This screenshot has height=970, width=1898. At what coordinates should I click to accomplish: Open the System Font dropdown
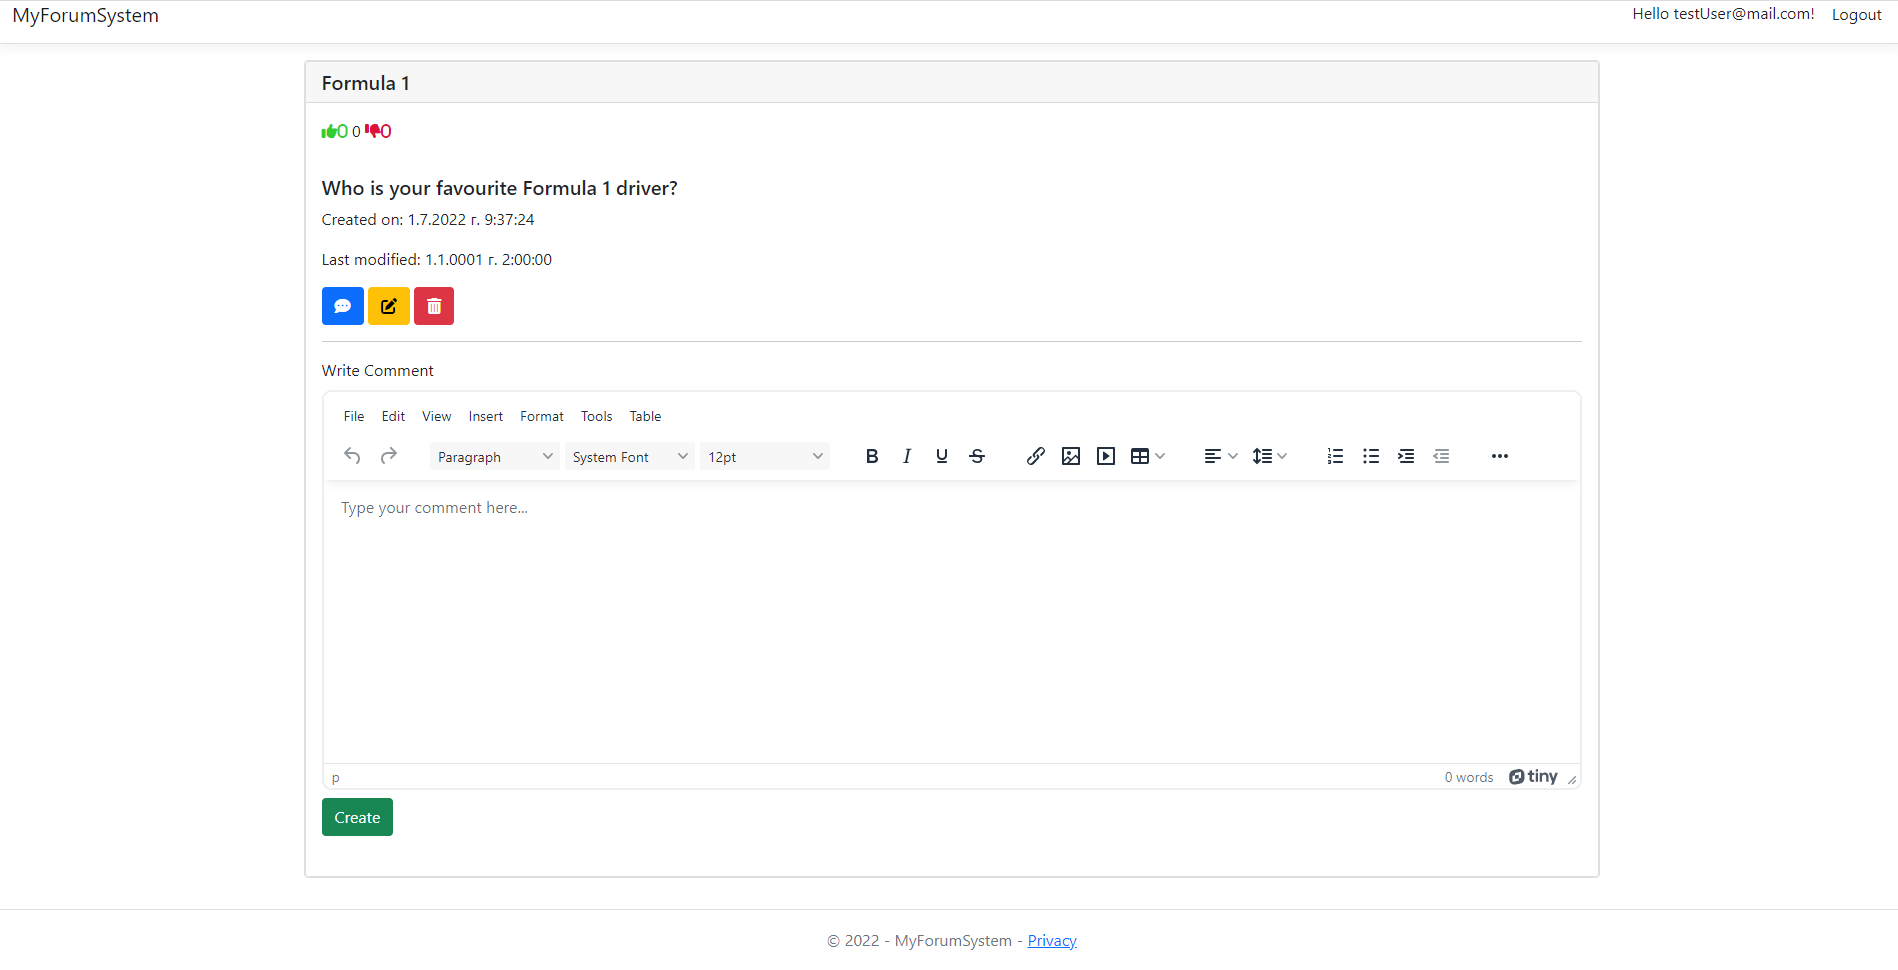pos(629,456)
